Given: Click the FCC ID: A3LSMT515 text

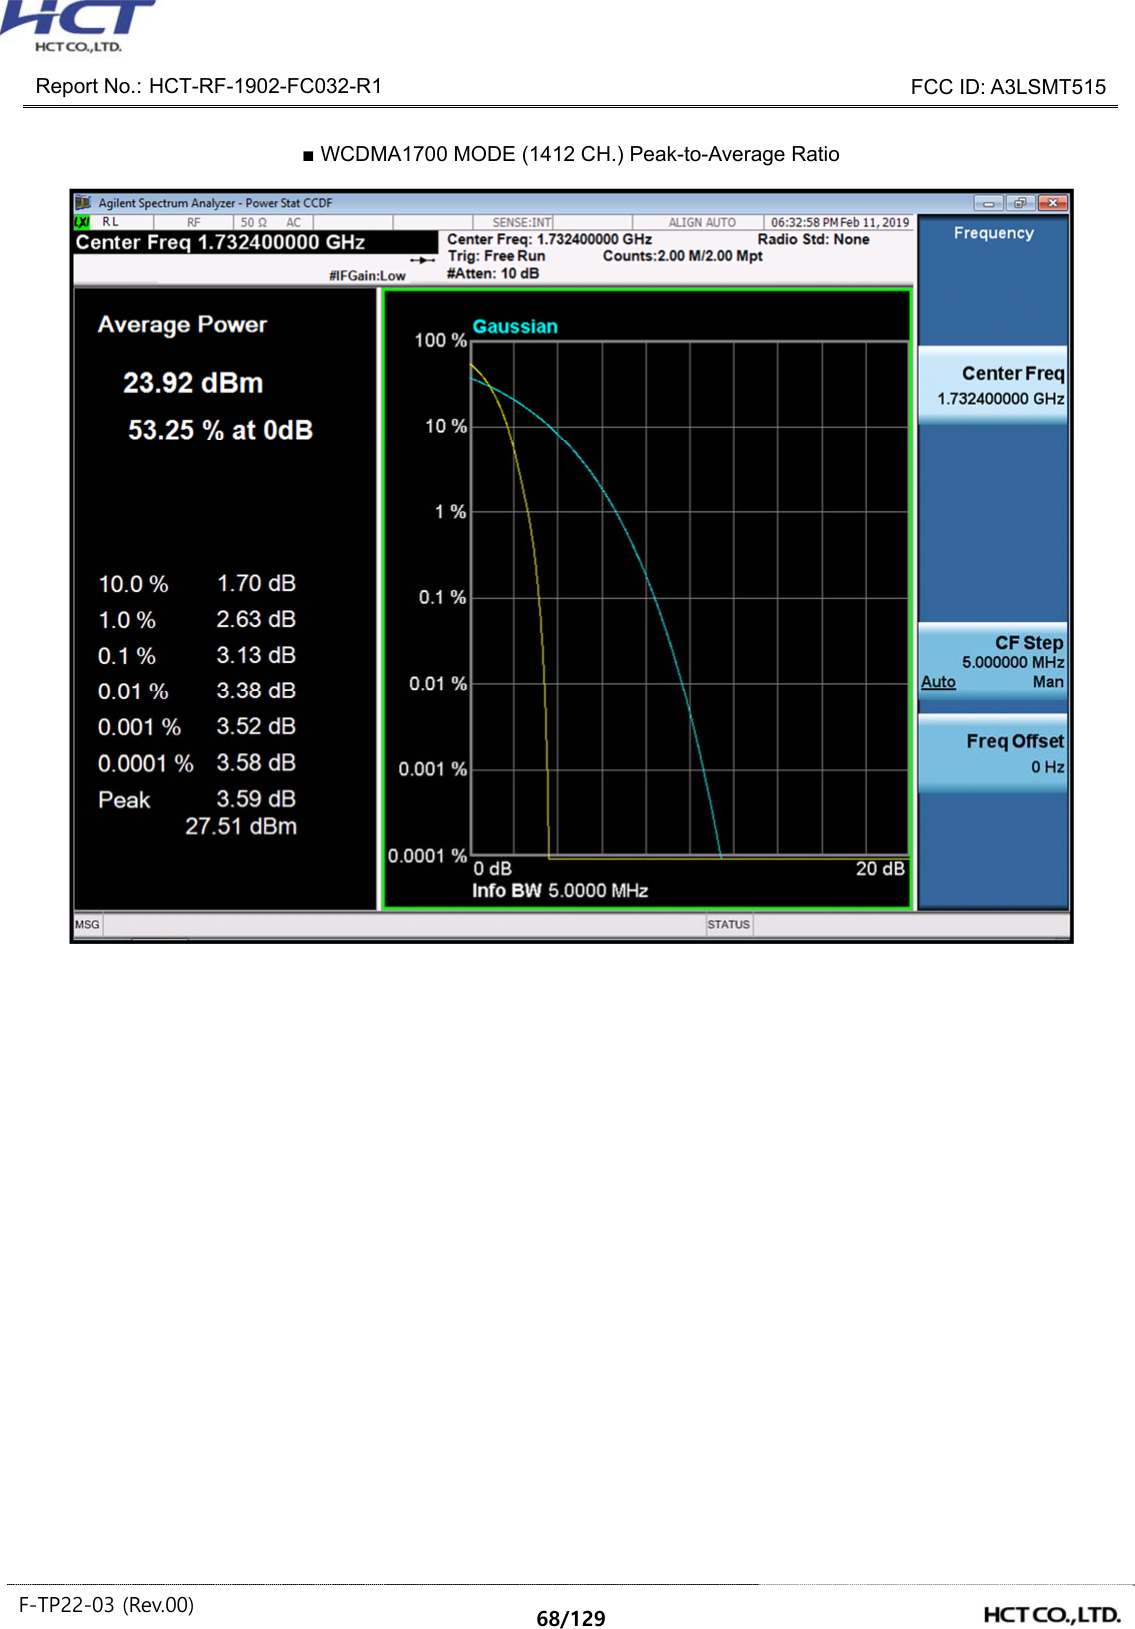Looking at the screenshot, I should [x=1008, y=87].
